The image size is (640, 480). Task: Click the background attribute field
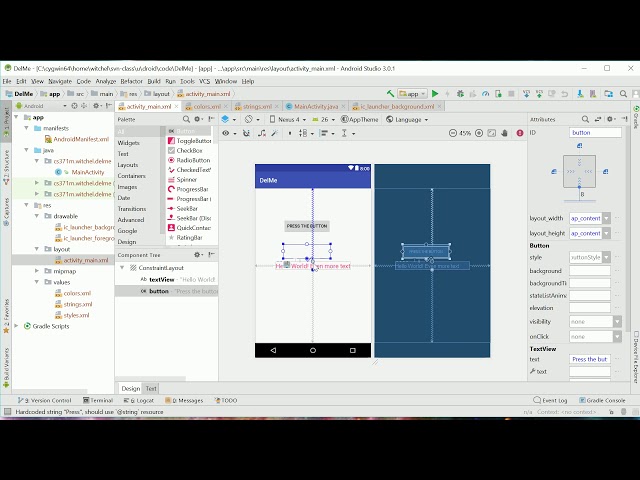(x=590, y=271)
